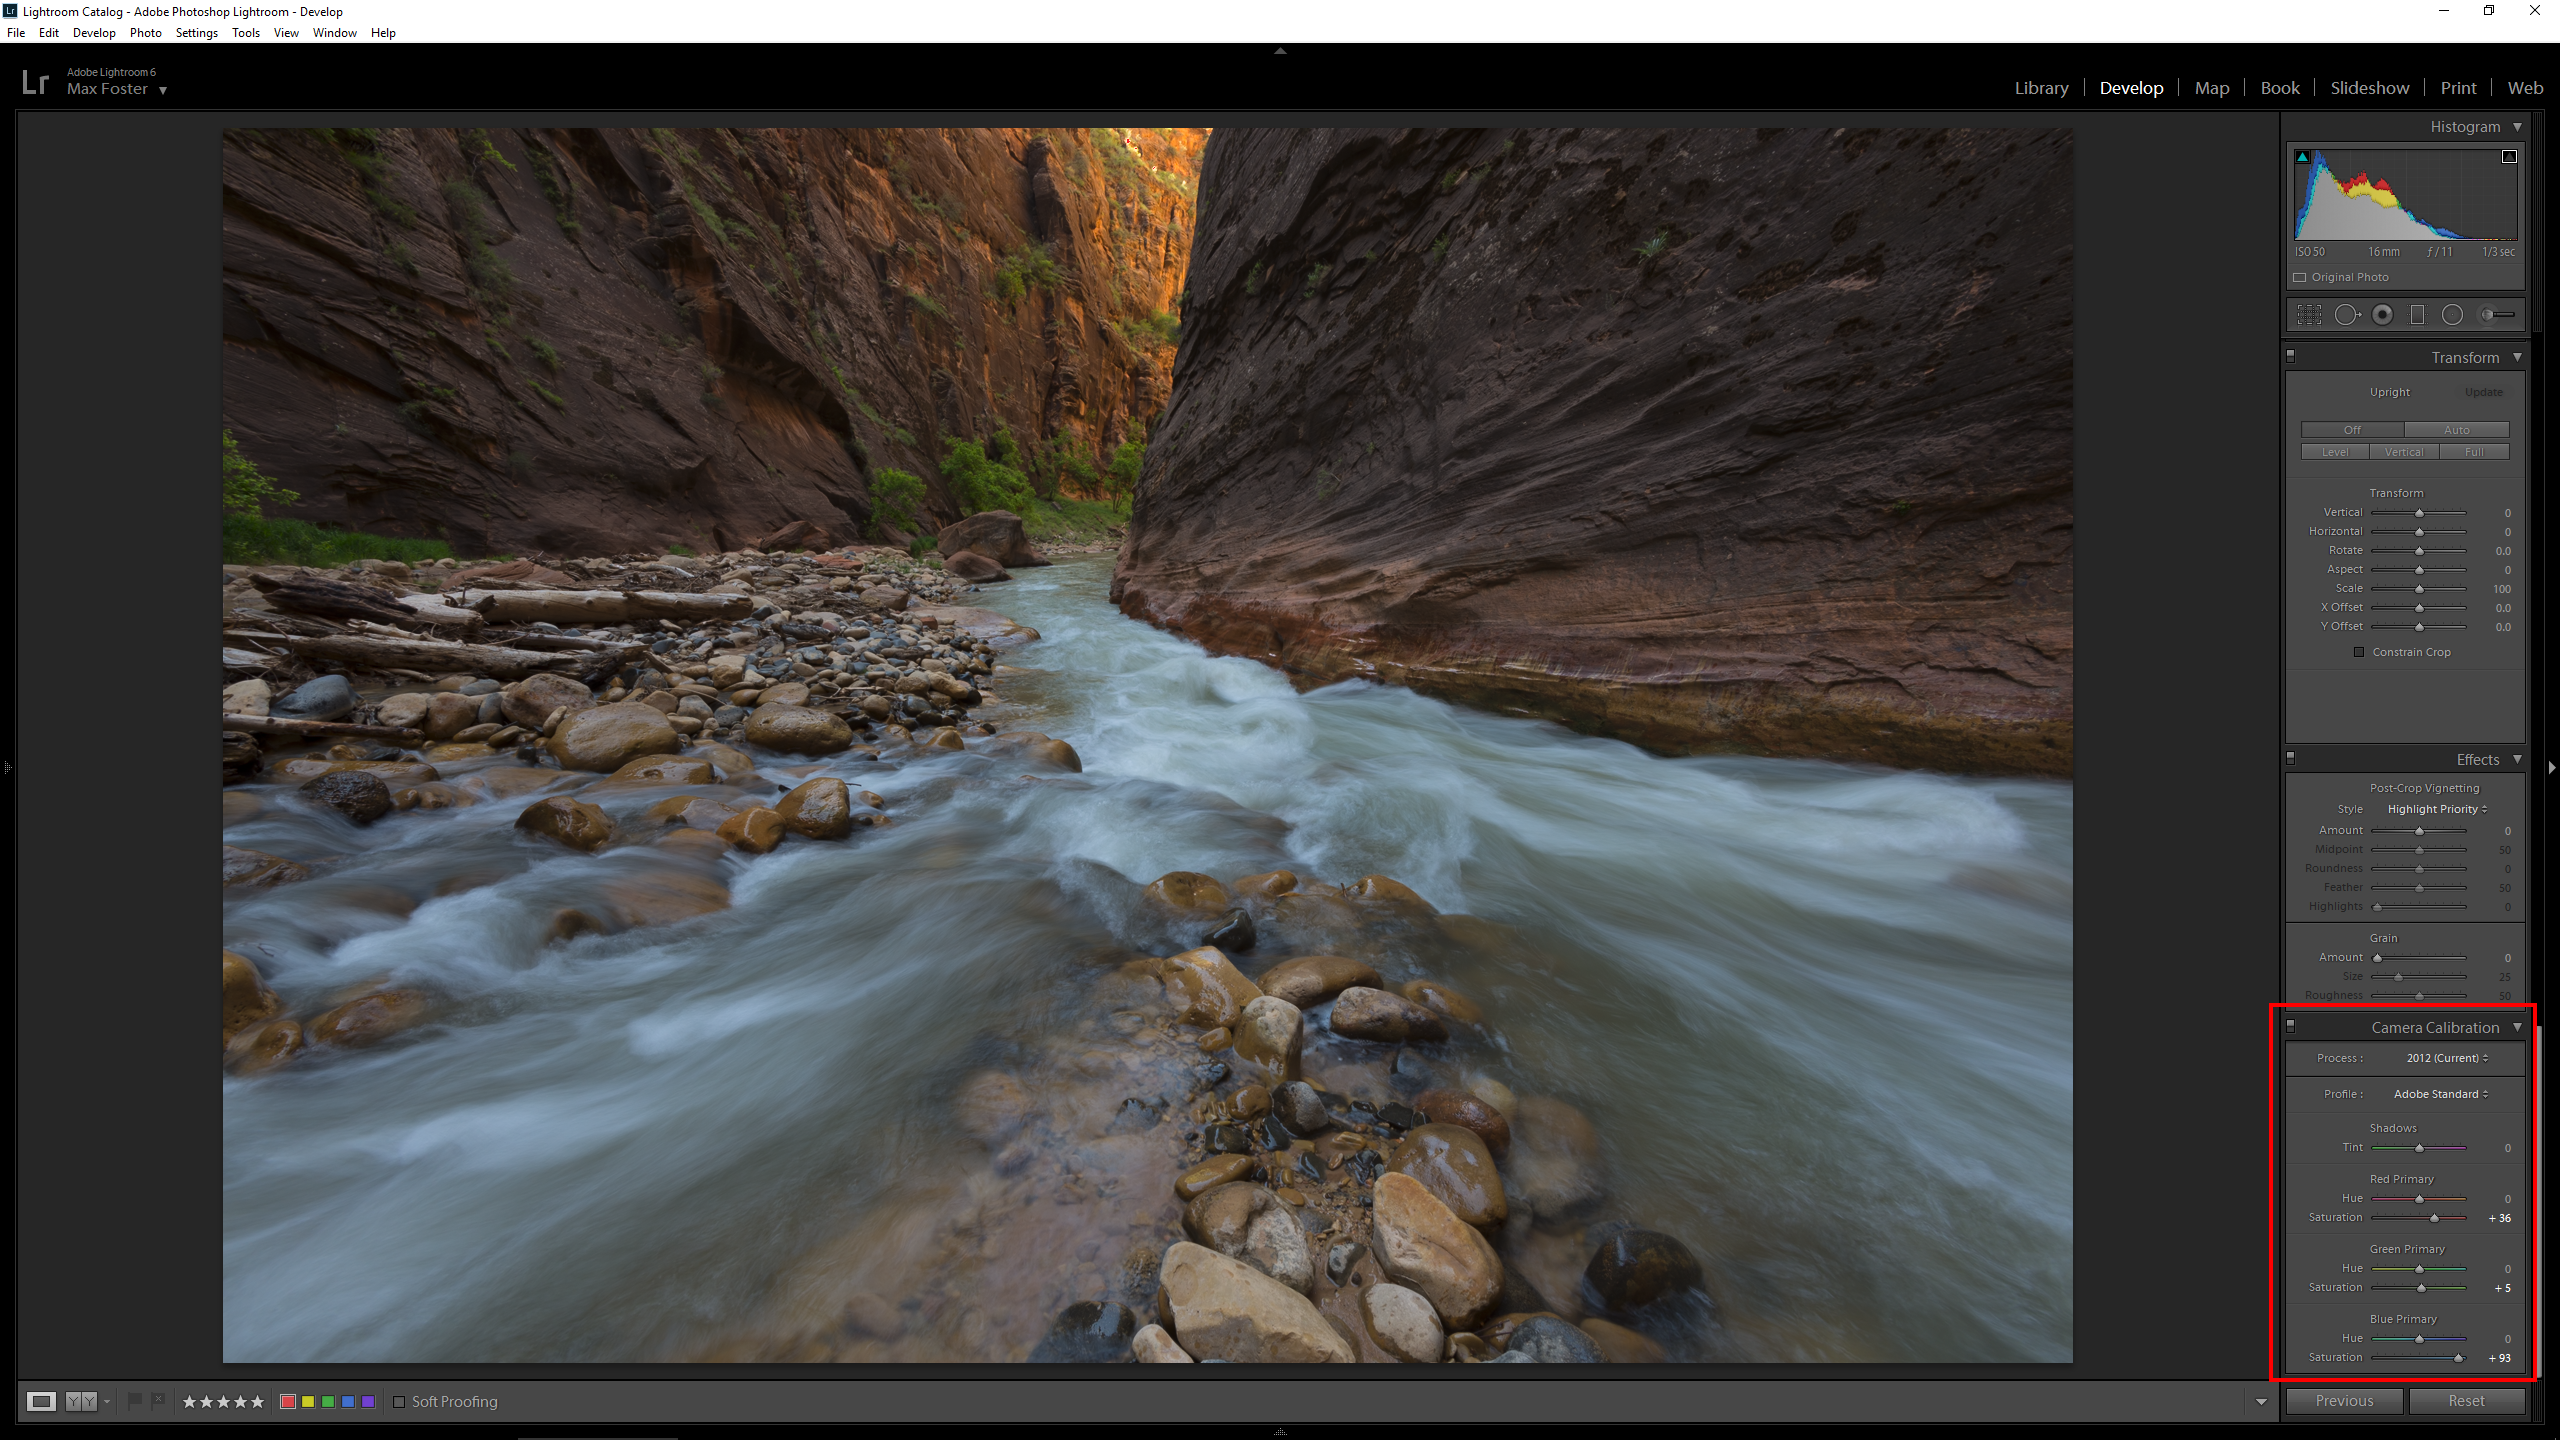Switch to the Print module
2560x1440 pixels.
(x=2458, y=88)
